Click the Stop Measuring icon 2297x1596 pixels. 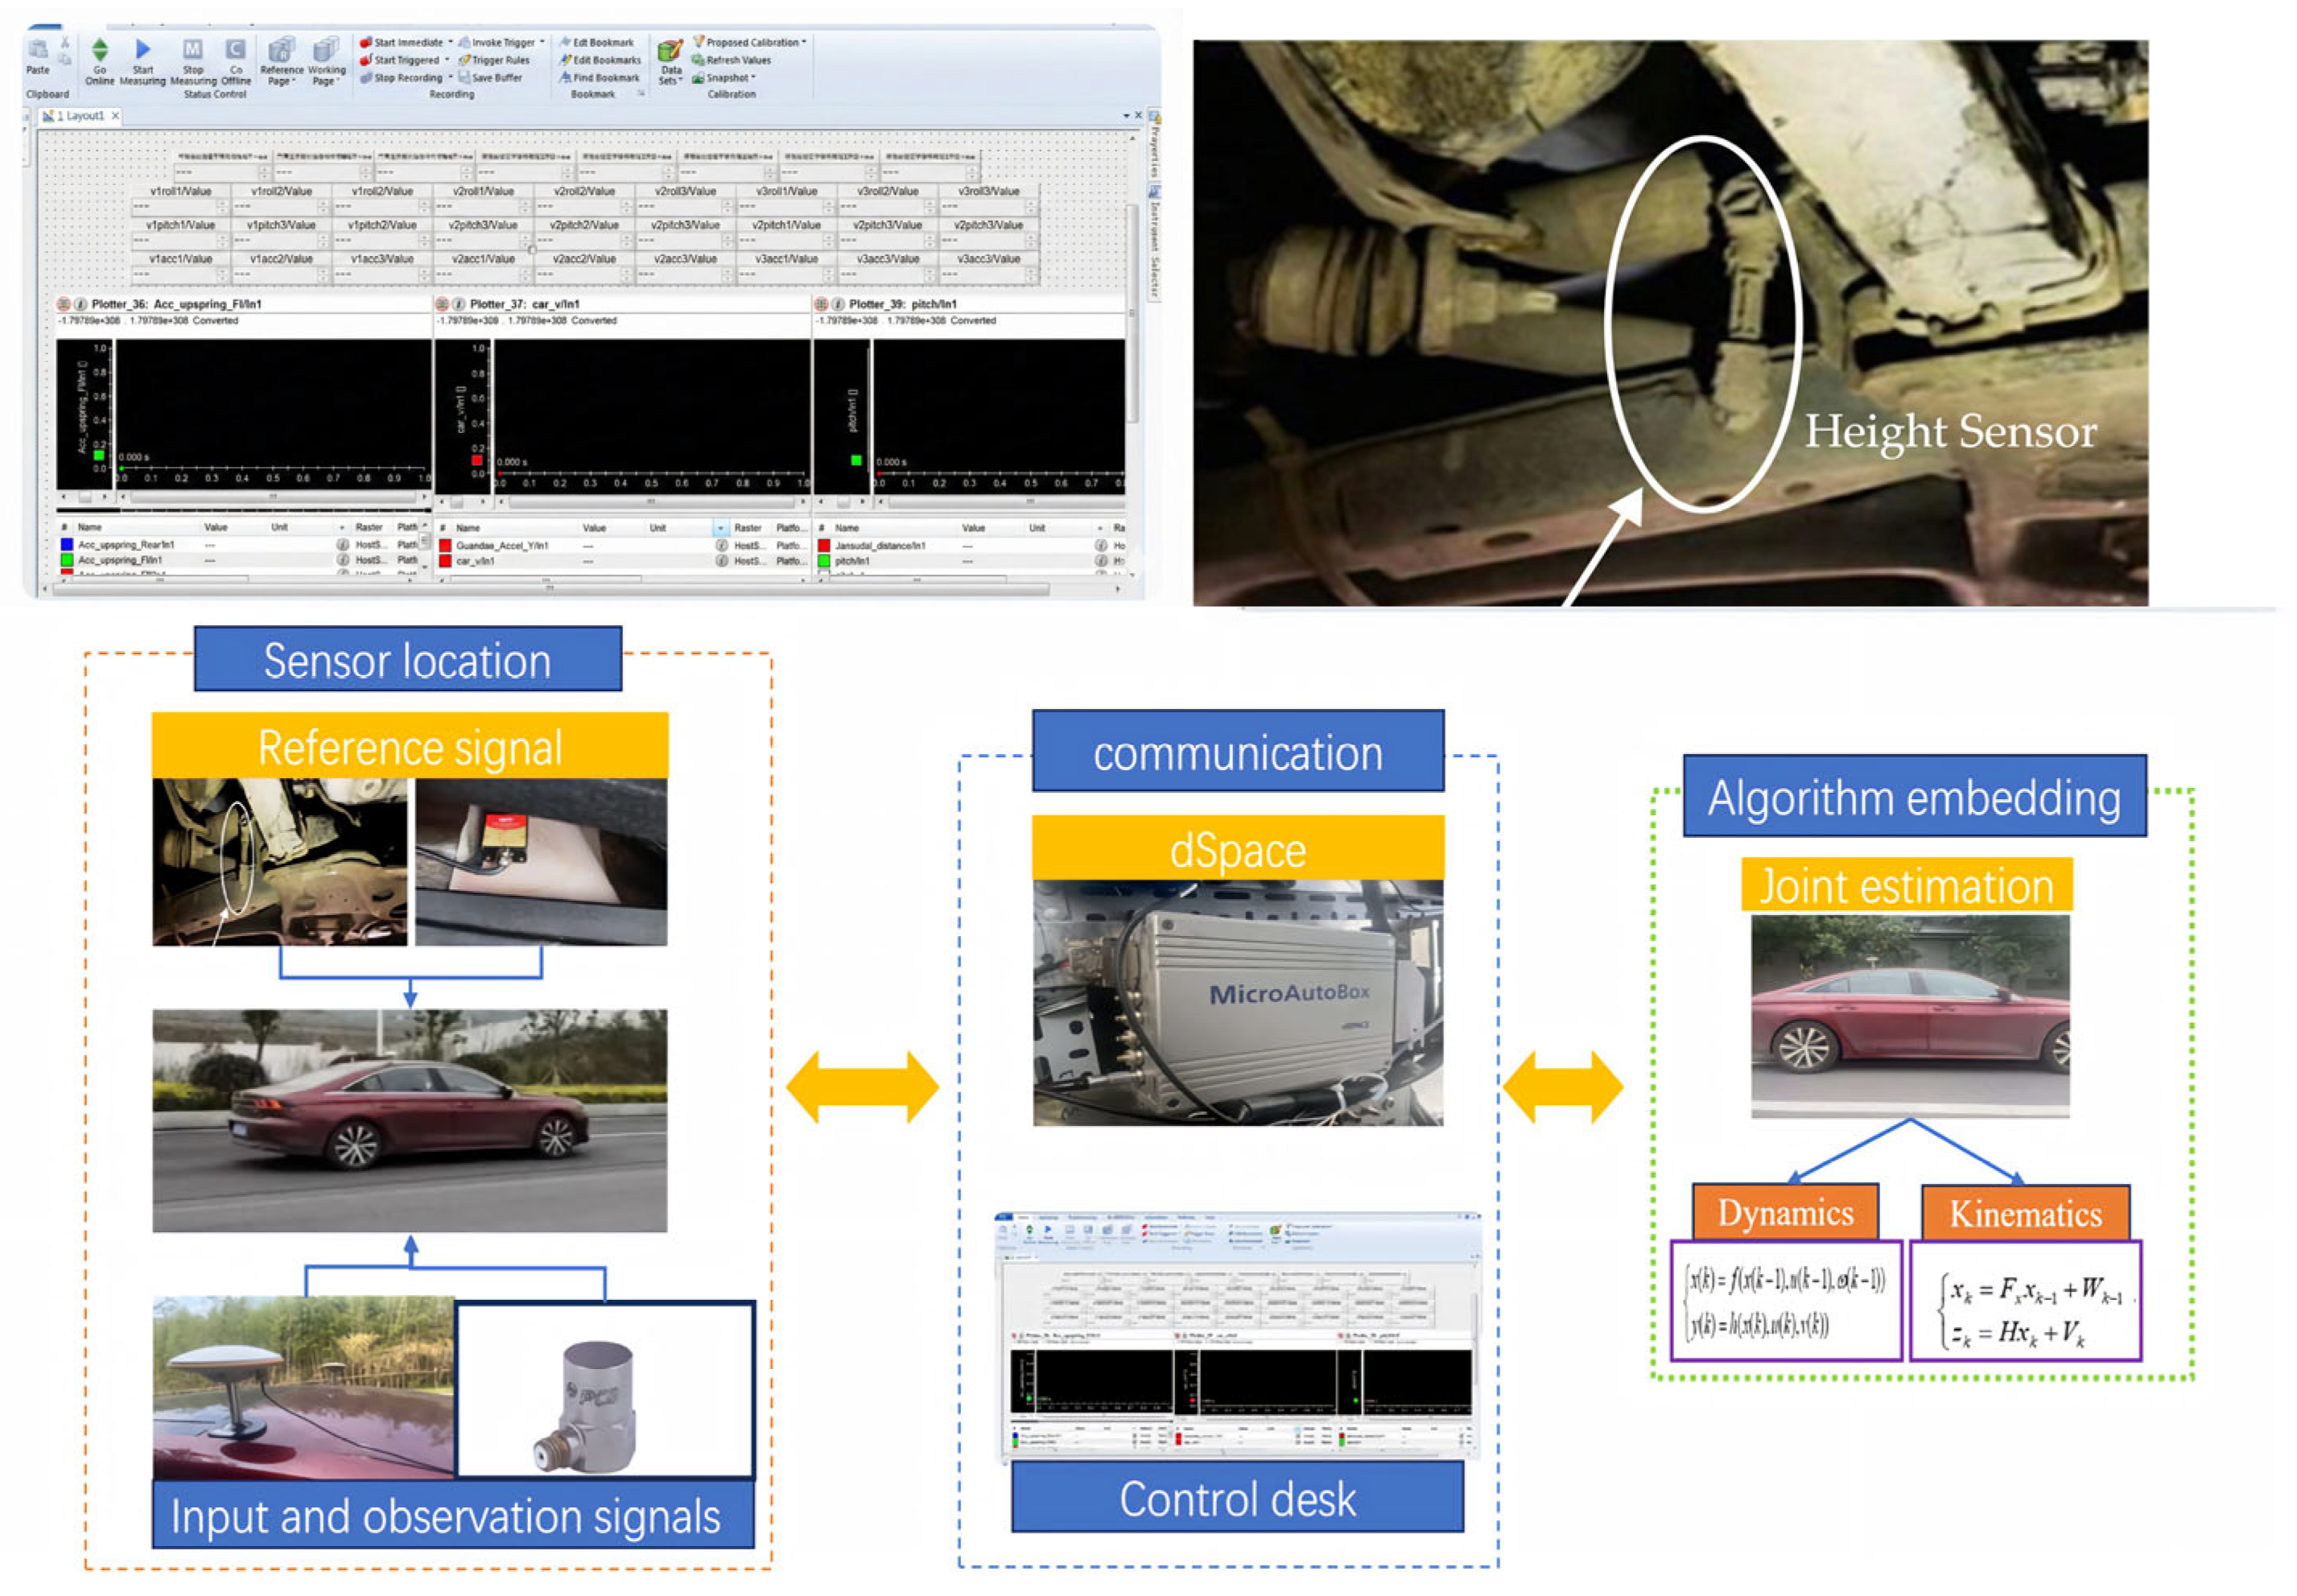193,50
